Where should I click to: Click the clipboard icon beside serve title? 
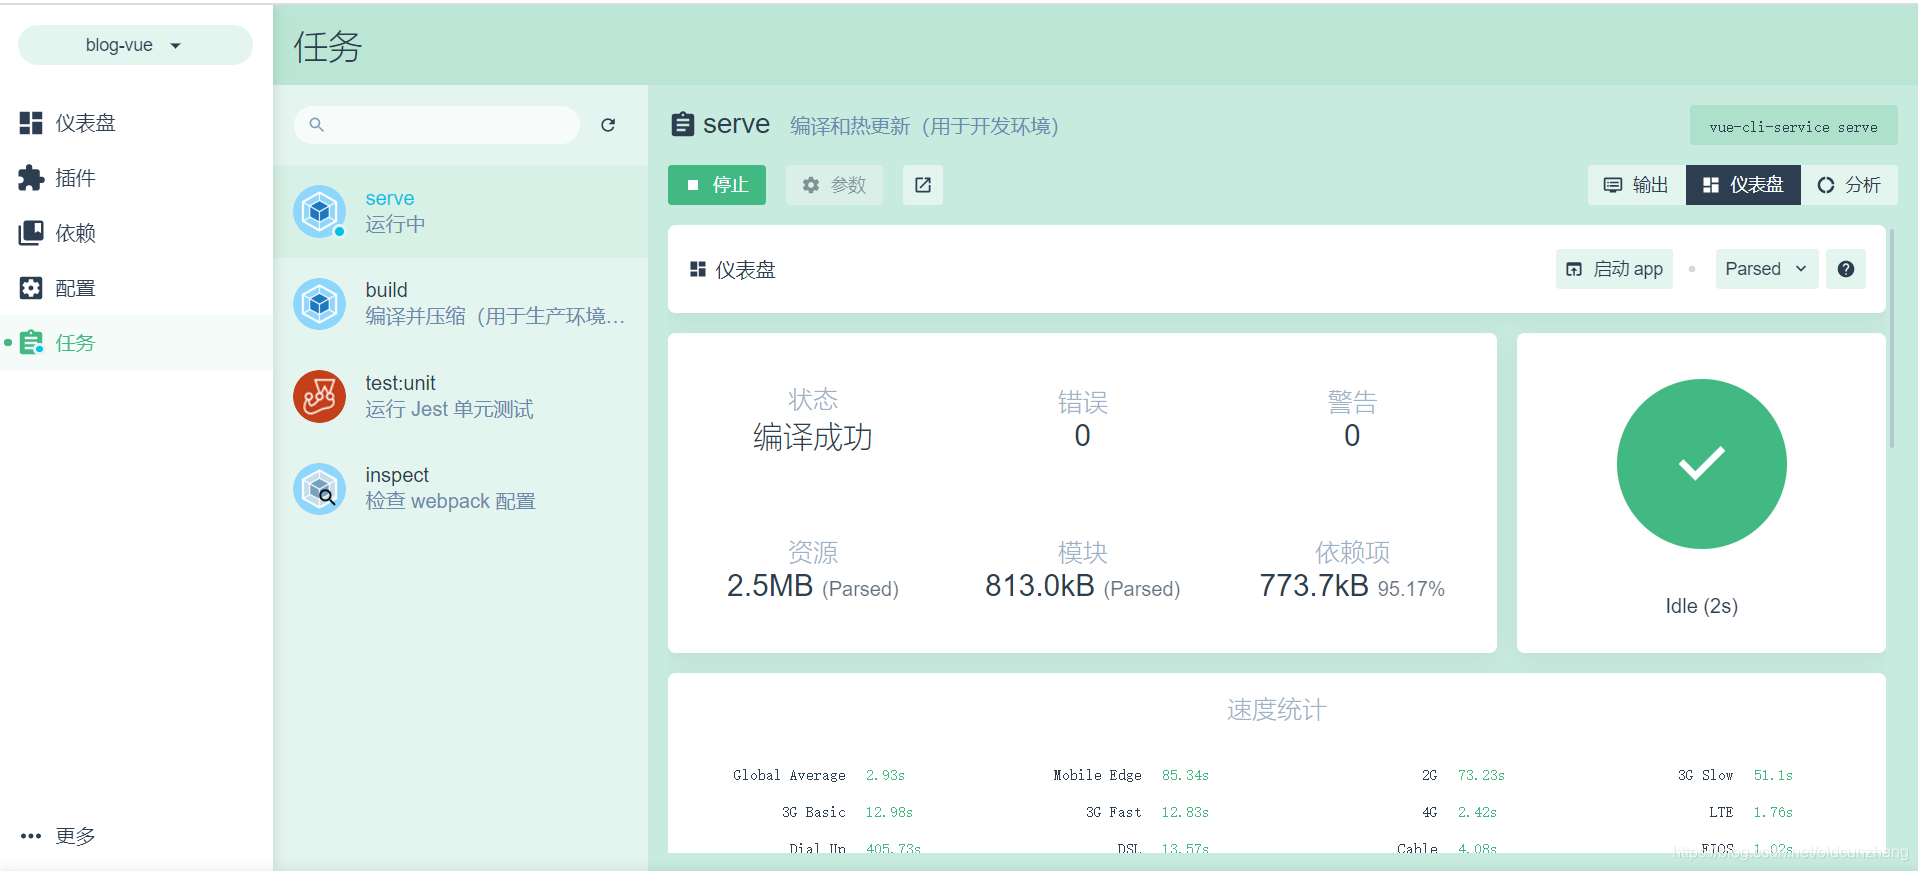tap(682, 124)
